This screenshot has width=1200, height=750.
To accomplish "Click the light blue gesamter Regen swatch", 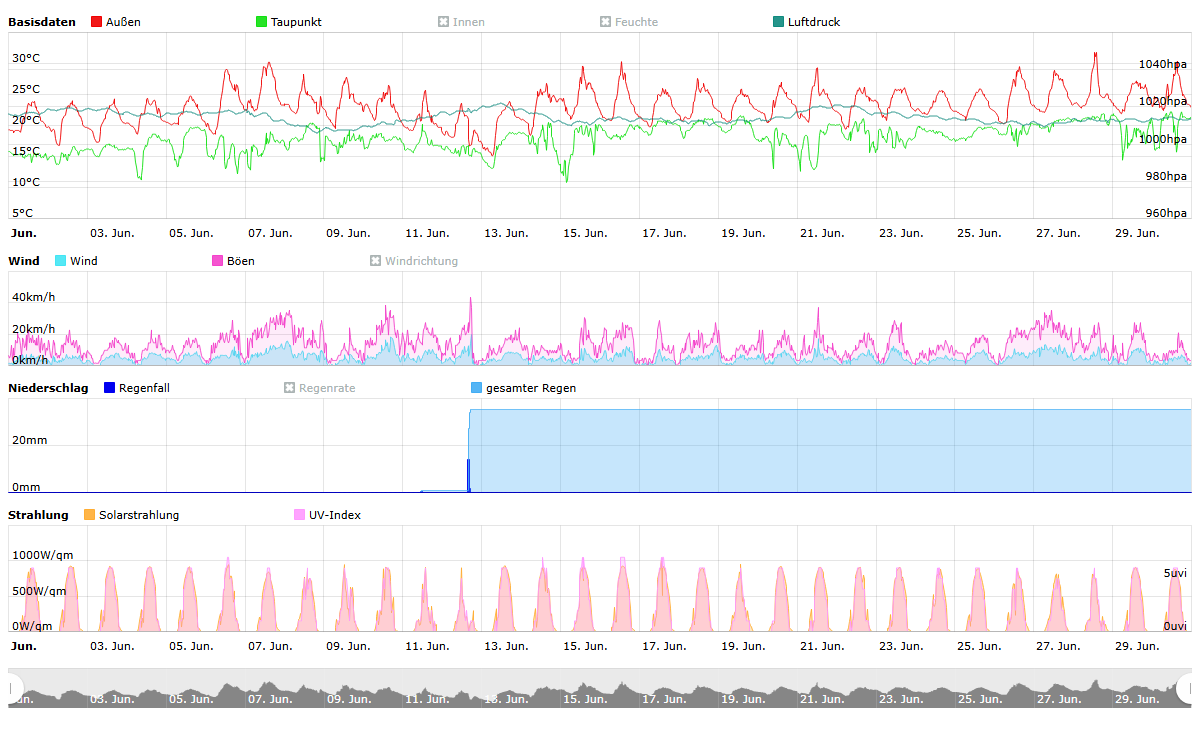I will tap(477, 388).
